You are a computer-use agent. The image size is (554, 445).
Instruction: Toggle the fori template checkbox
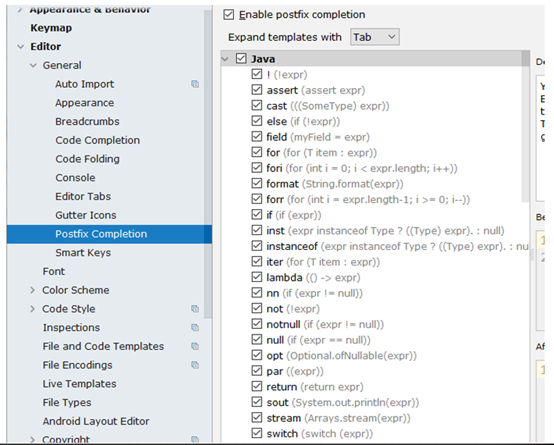tap(257, 168)
